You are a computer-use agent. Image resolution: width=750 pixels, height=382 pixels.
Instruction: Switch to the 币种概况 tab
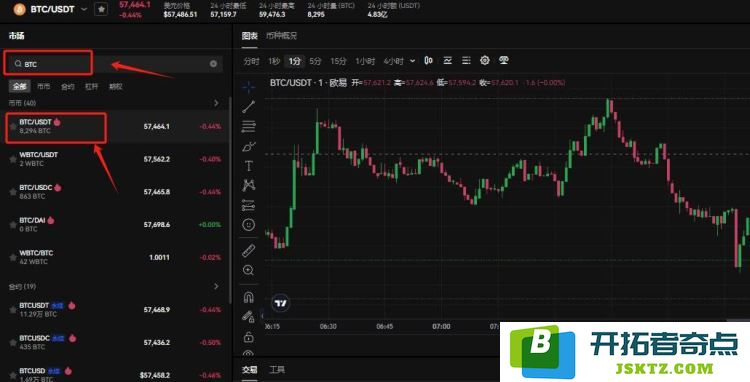[281, 36]
